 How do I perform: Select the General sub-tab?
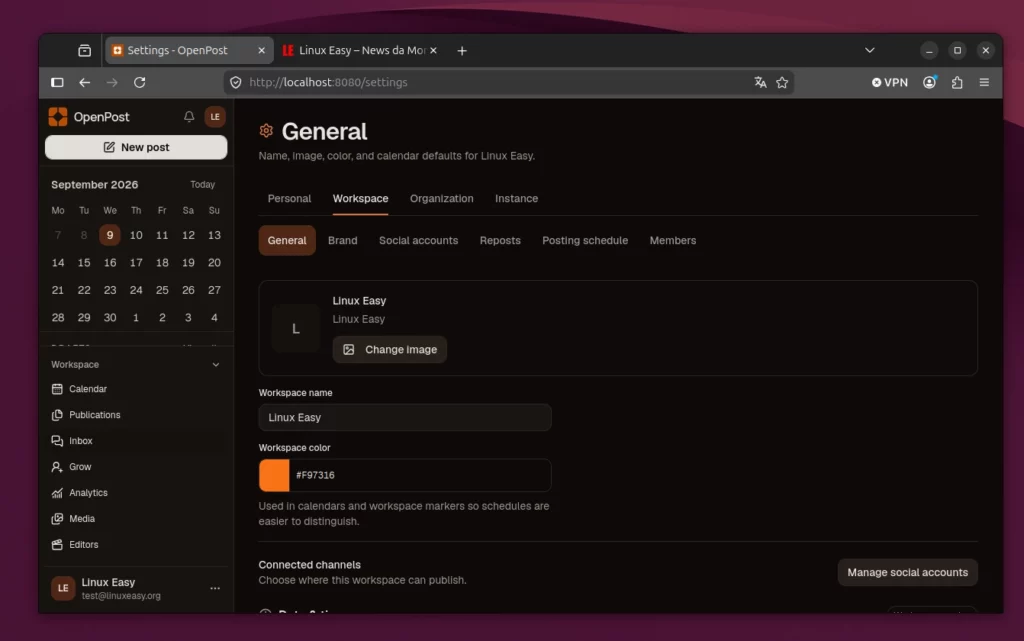287,240
